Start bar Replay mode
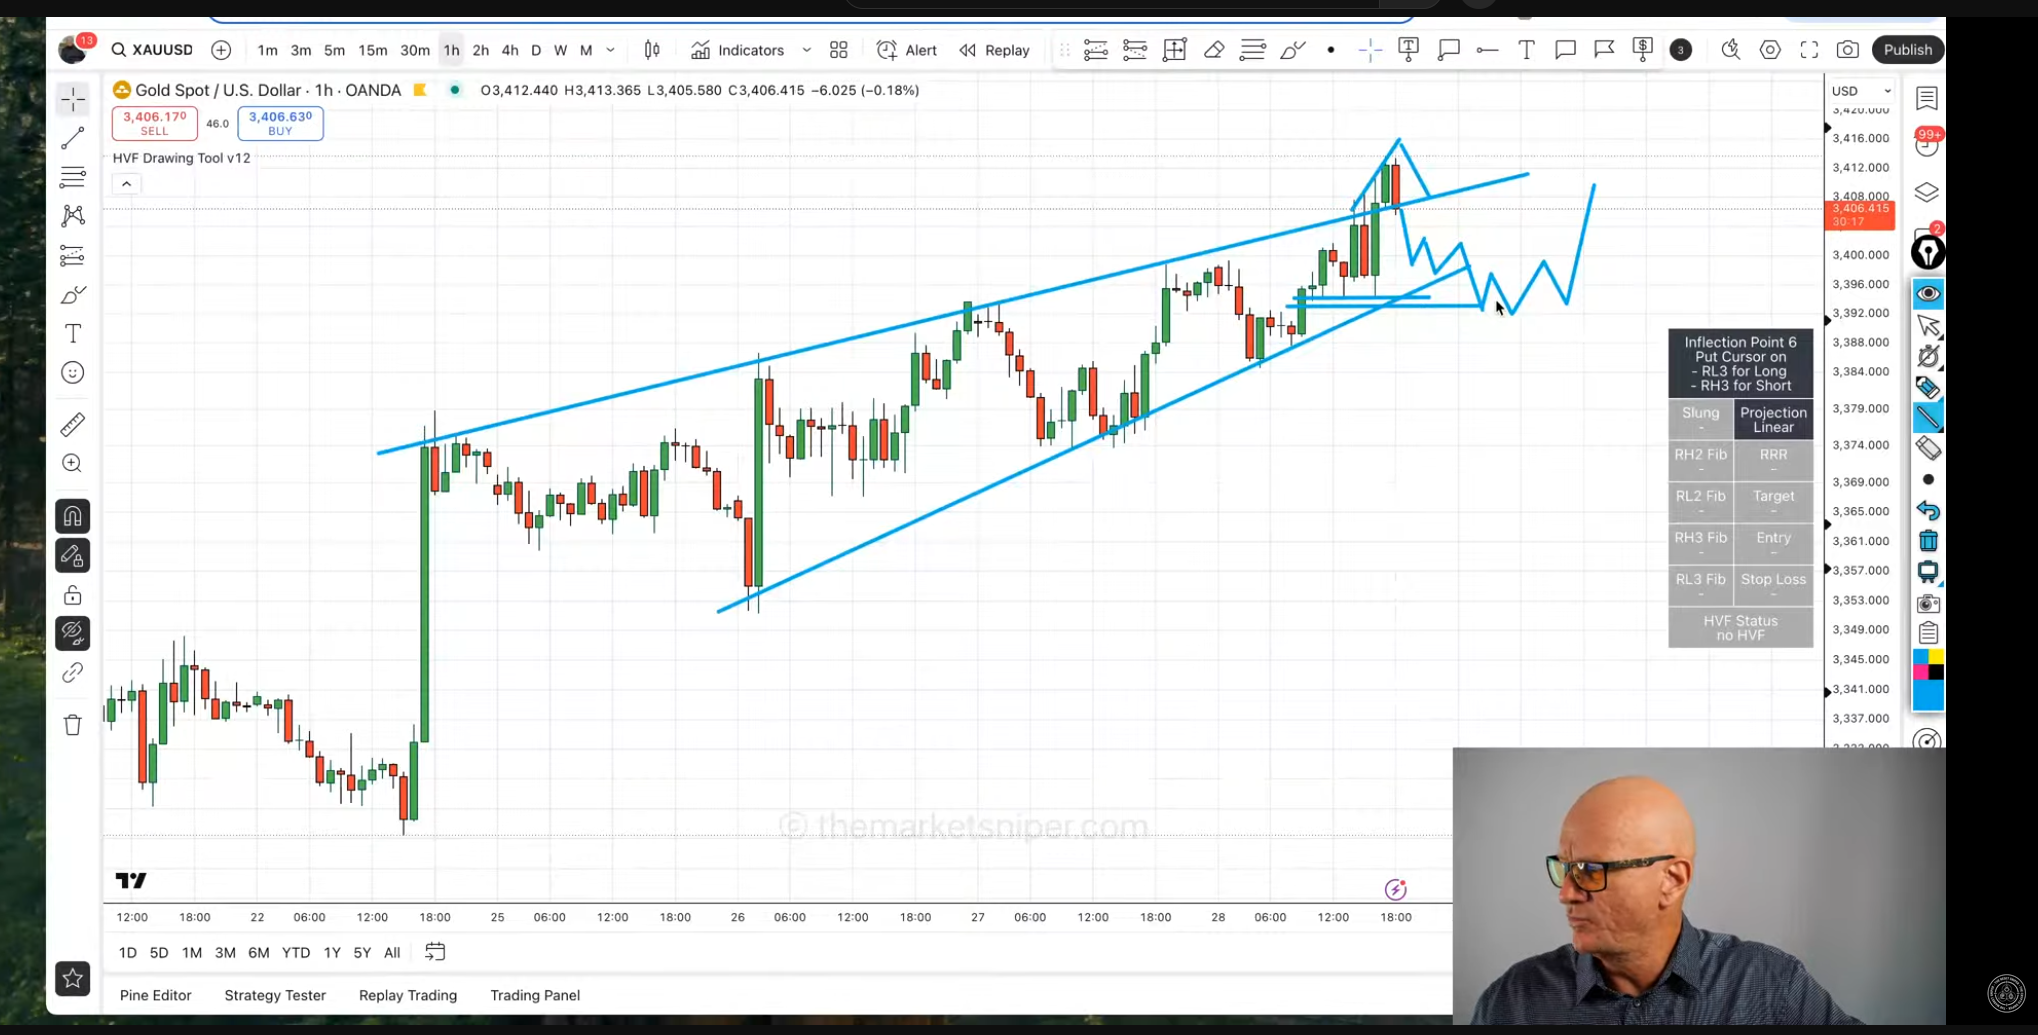The image size is (2038, 1035). (x=995, y=50)
